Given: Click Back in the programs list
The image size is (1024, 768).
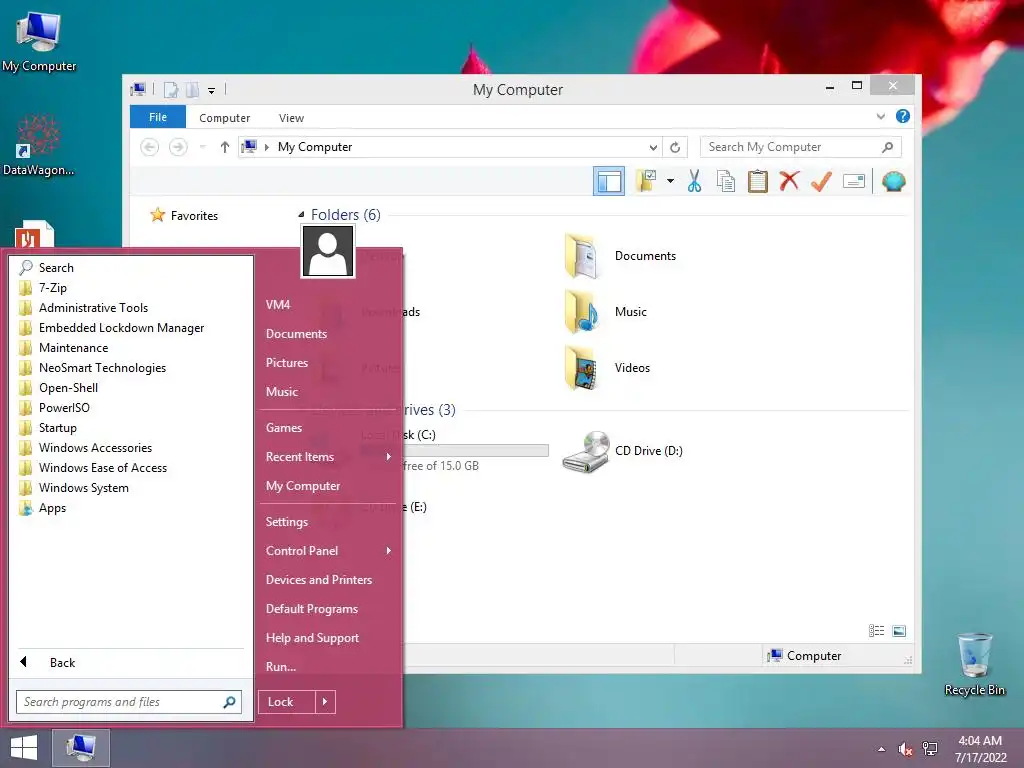Looking at the screenshot, I should pyautogui.click(x=129, y=662).
